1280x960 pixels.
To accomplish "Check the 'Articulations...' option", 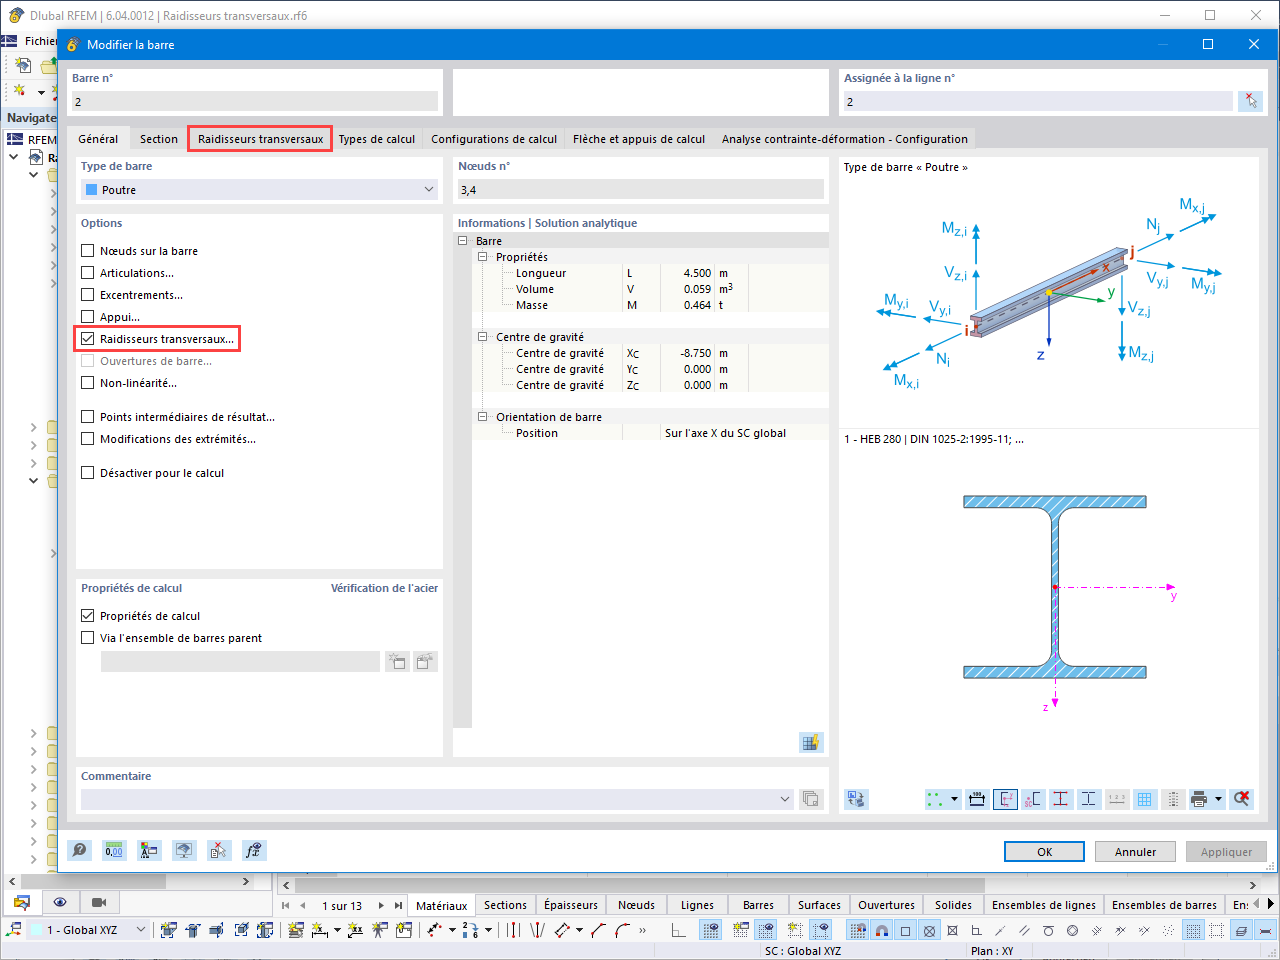I will (88, 273).
